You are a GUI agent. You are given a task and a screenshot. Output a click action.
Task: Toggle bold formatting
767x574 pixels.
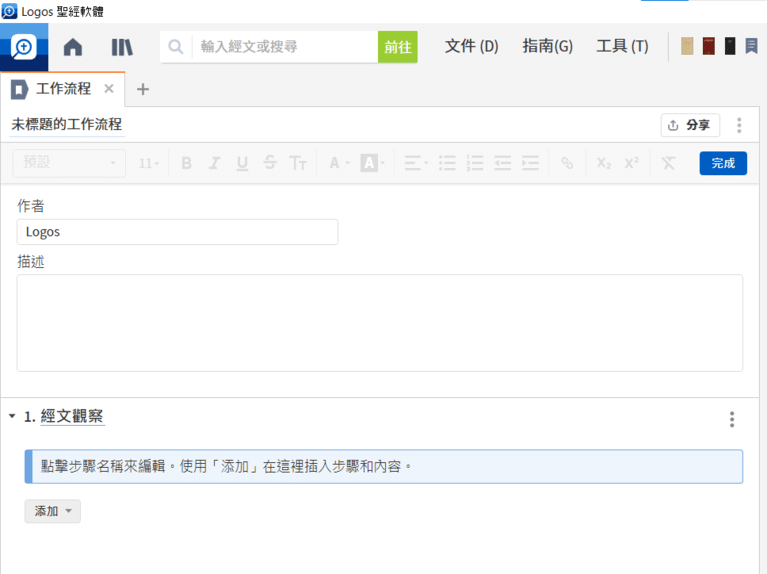click(x=186, y=163)
